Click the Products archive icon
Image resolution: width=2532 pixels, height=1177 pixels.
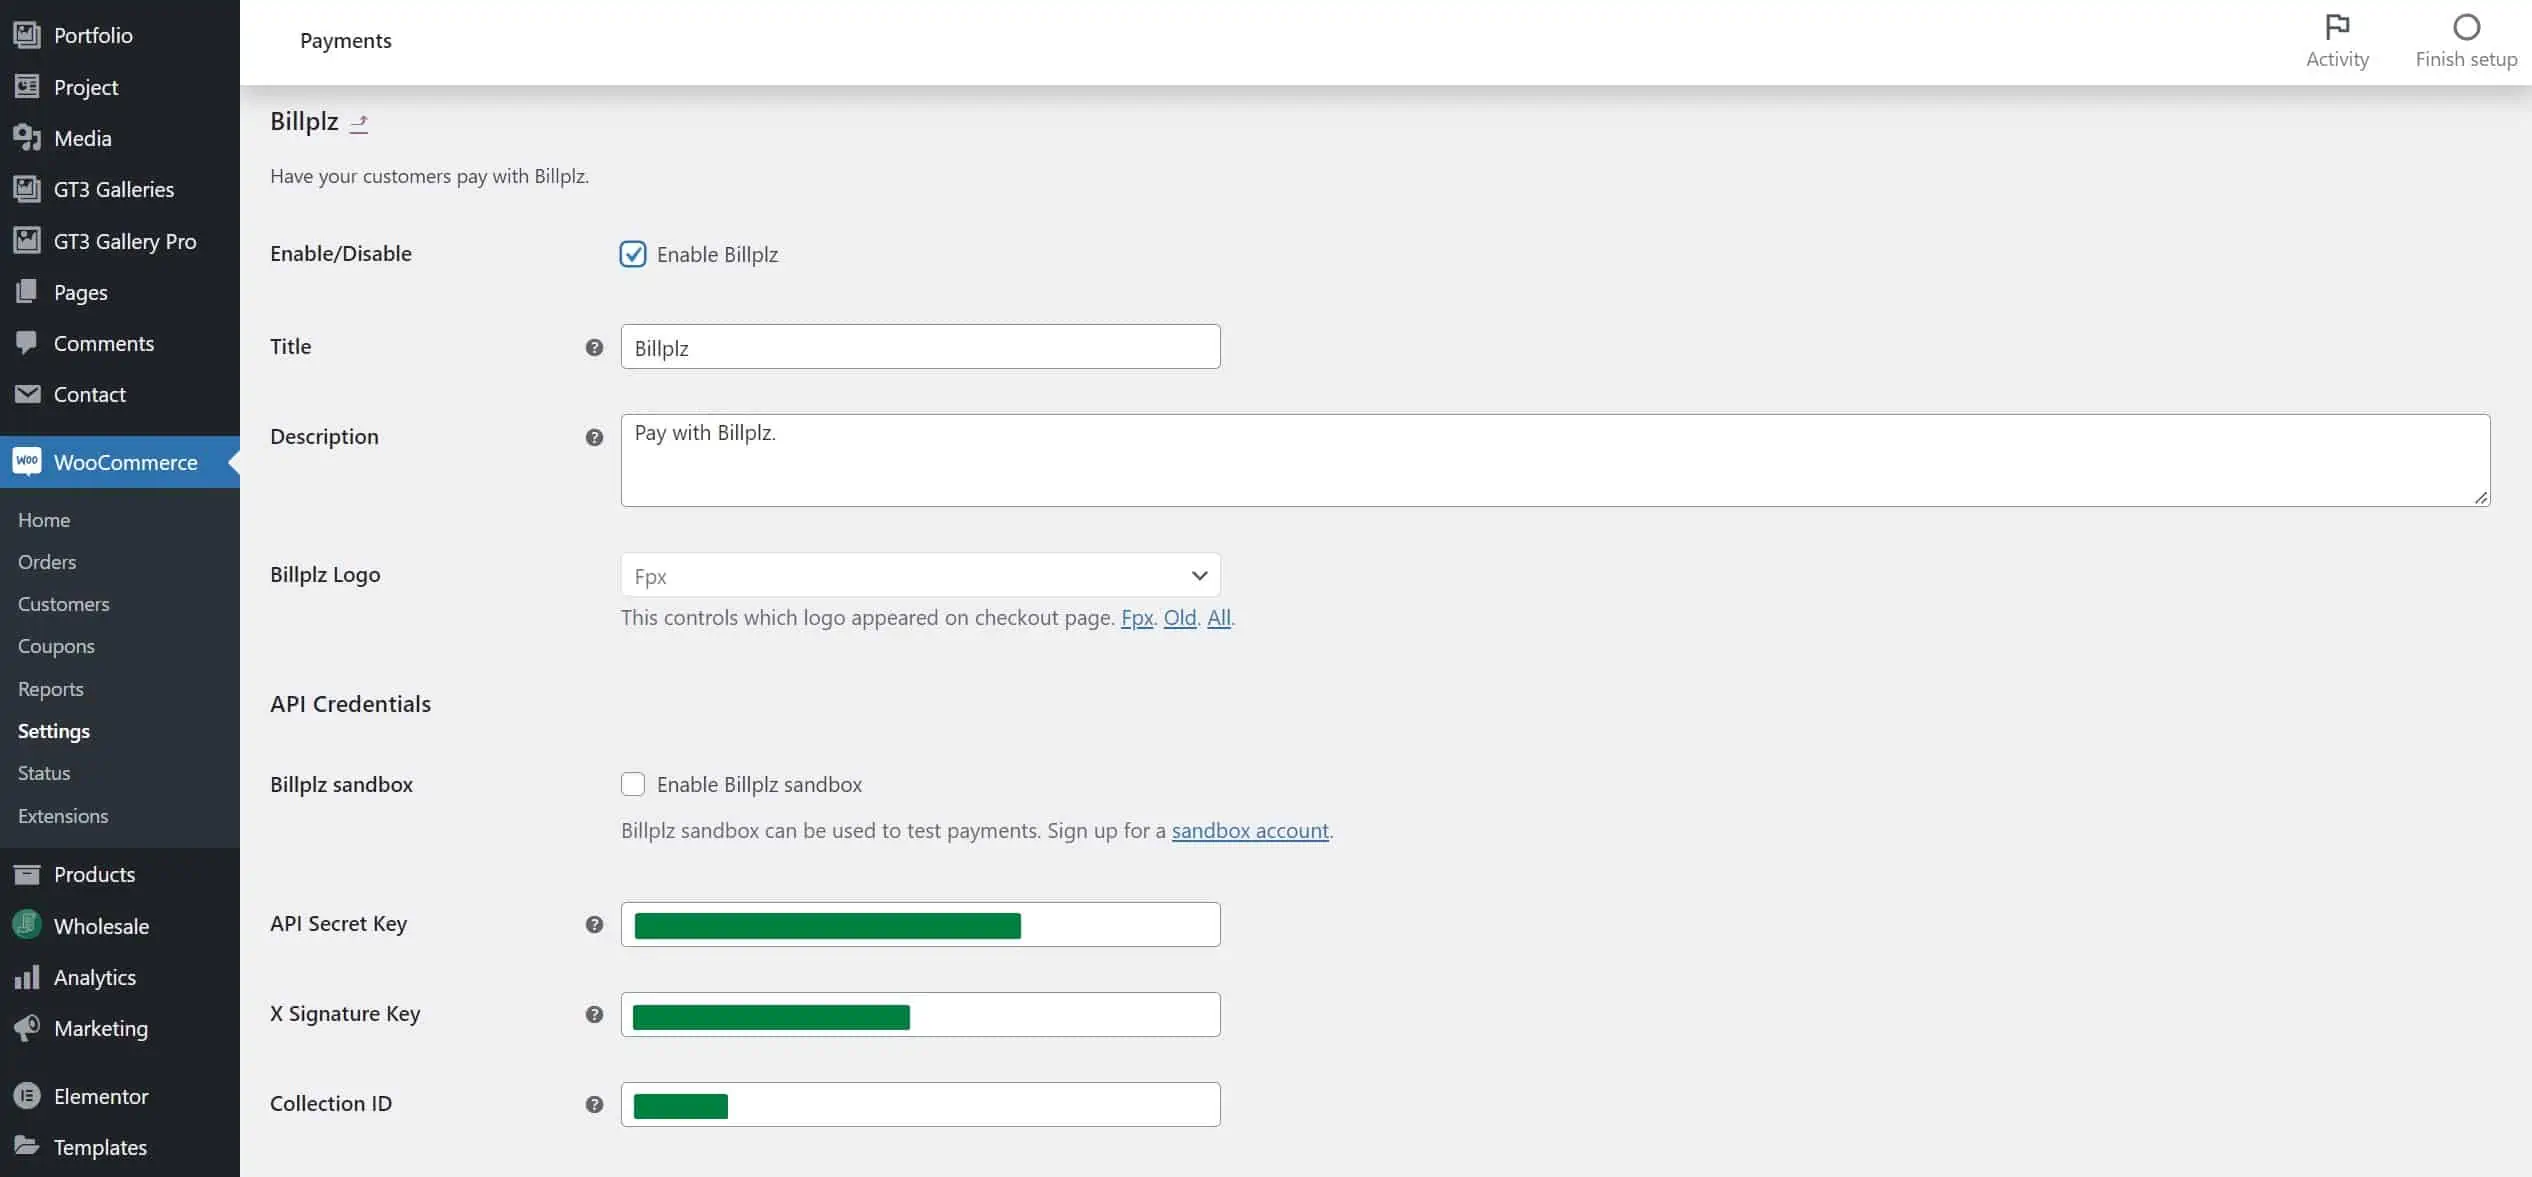point(27,874)
